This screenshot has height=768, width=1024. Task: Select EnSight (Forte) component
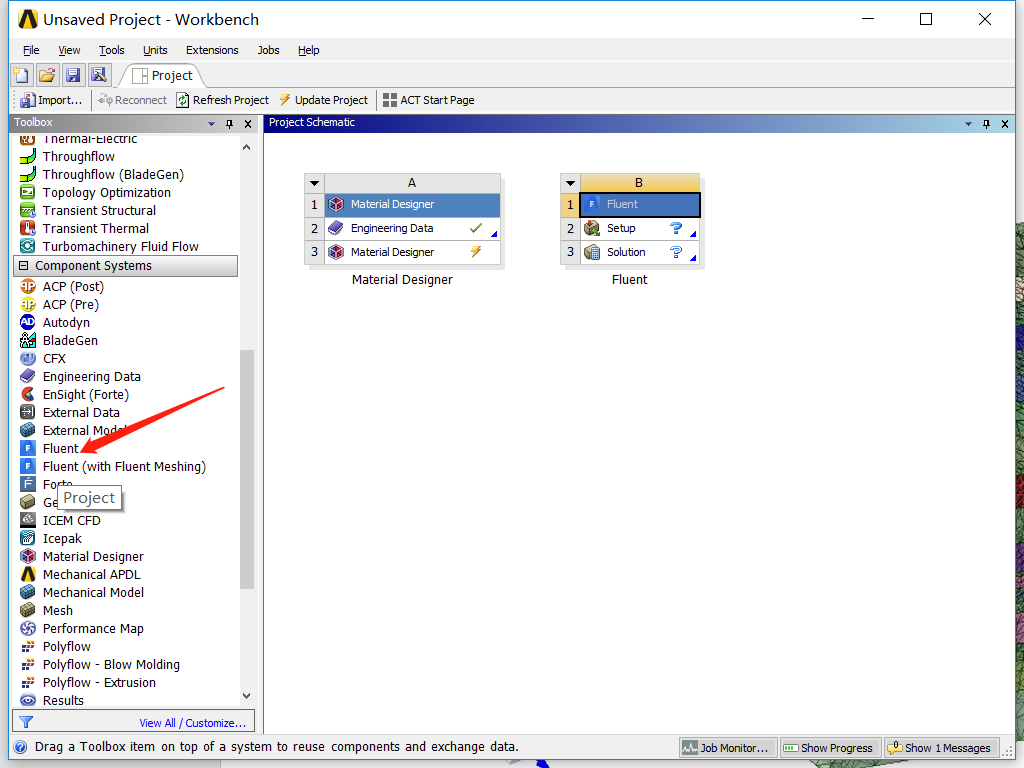click(x=86, y=394)
